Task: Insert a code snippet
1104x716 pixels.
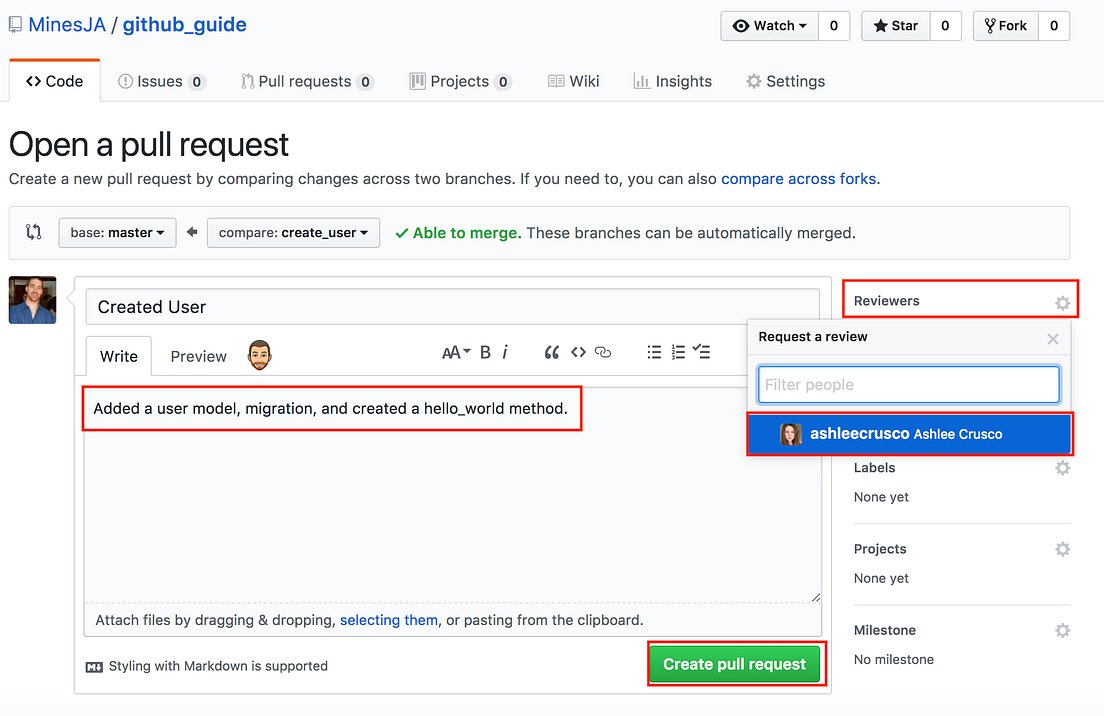Action: coord(578,352)
